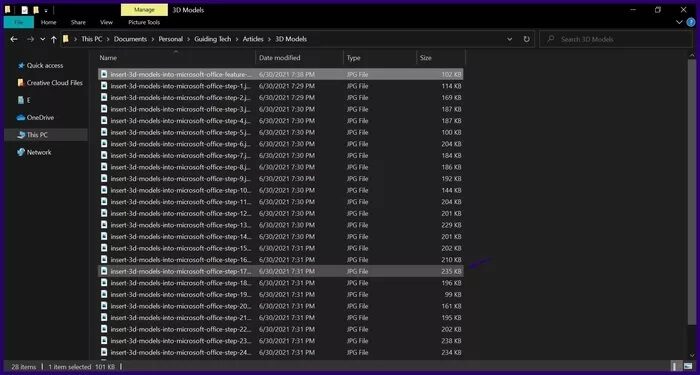Select the 99 KB step-19 file
The height and width of the screenshot is (375, 700).
tap(280, 295)
